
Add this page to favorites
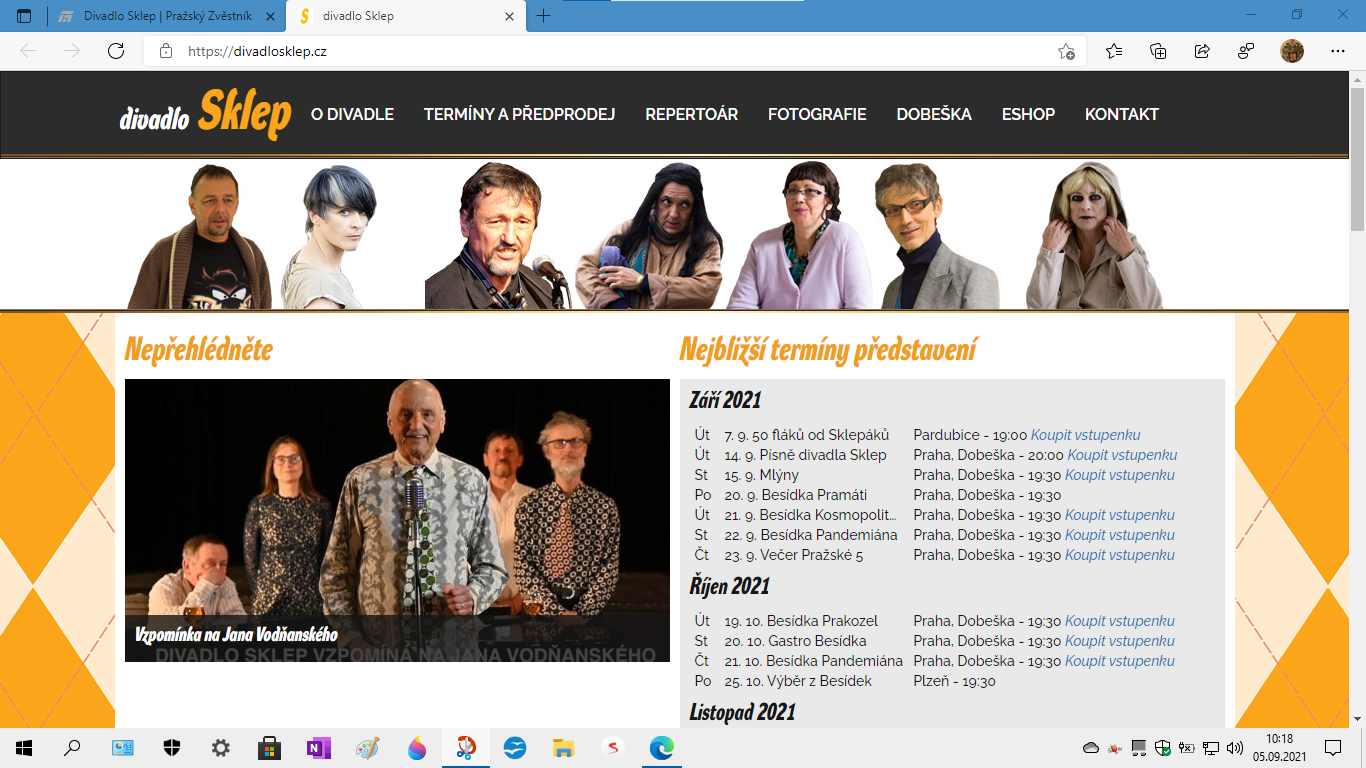[1066, 51]
